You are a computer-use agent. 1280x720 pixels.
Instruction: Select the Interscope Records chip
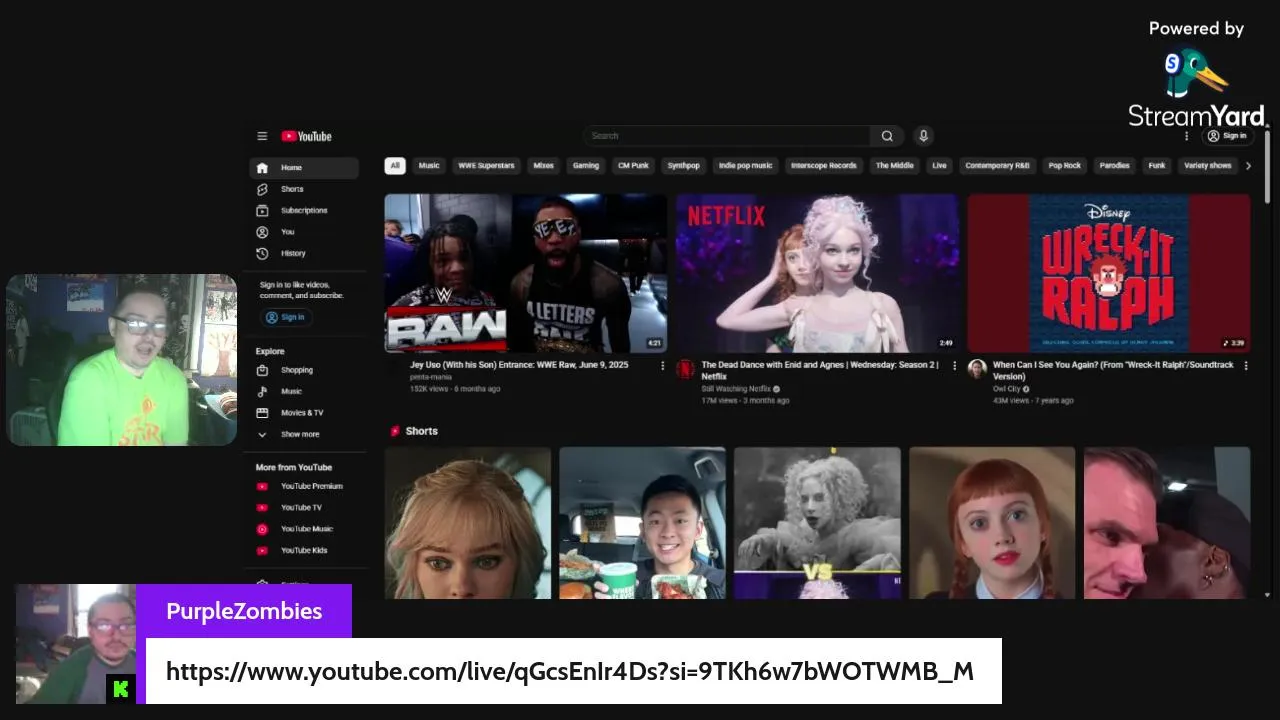[x=824, y=166]
